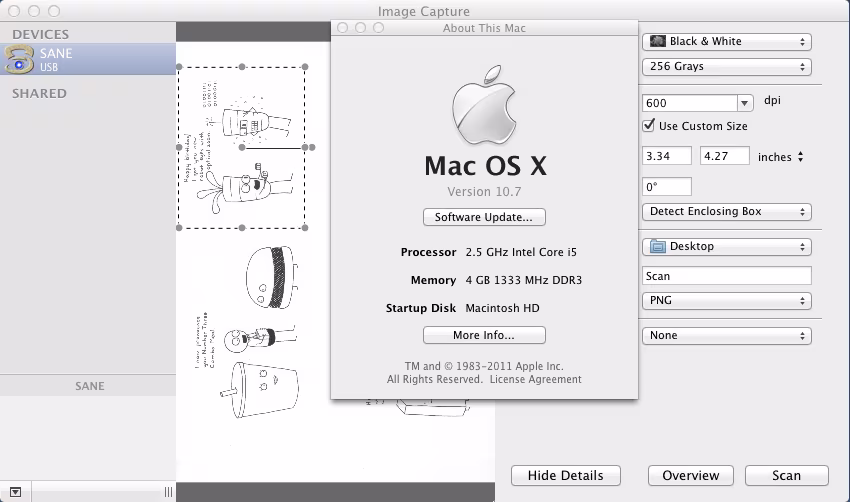Click the Hide Details button
The image size is (850, 502).
565,475
